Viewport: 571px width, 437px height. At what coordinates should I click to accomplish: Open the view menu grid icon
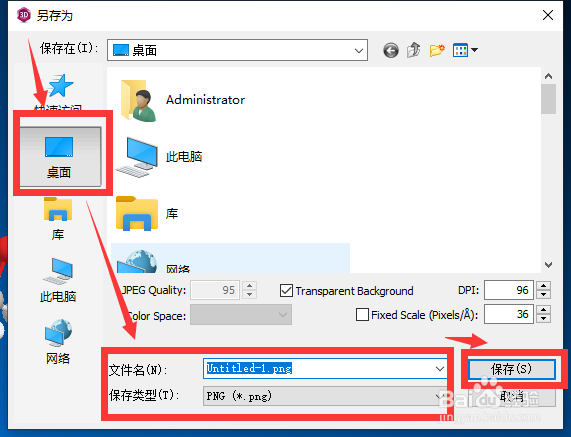click(x=465, y=50)
